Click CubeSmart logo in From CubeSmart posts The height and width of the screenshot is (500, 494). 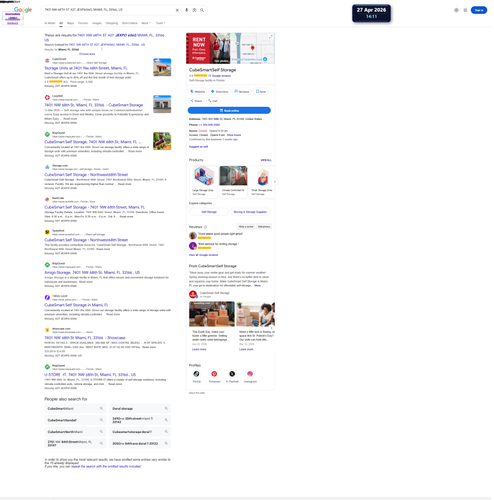pyautogui.click(x=193, y=294)
